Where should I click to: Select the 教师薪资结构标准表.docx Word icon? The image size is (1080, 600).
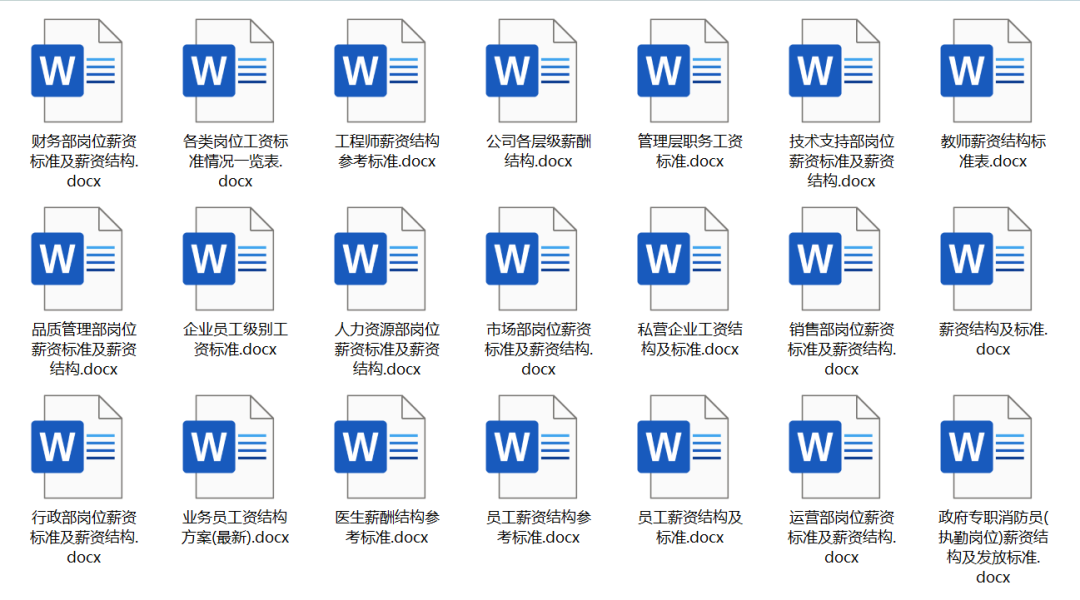click(986, 71)
